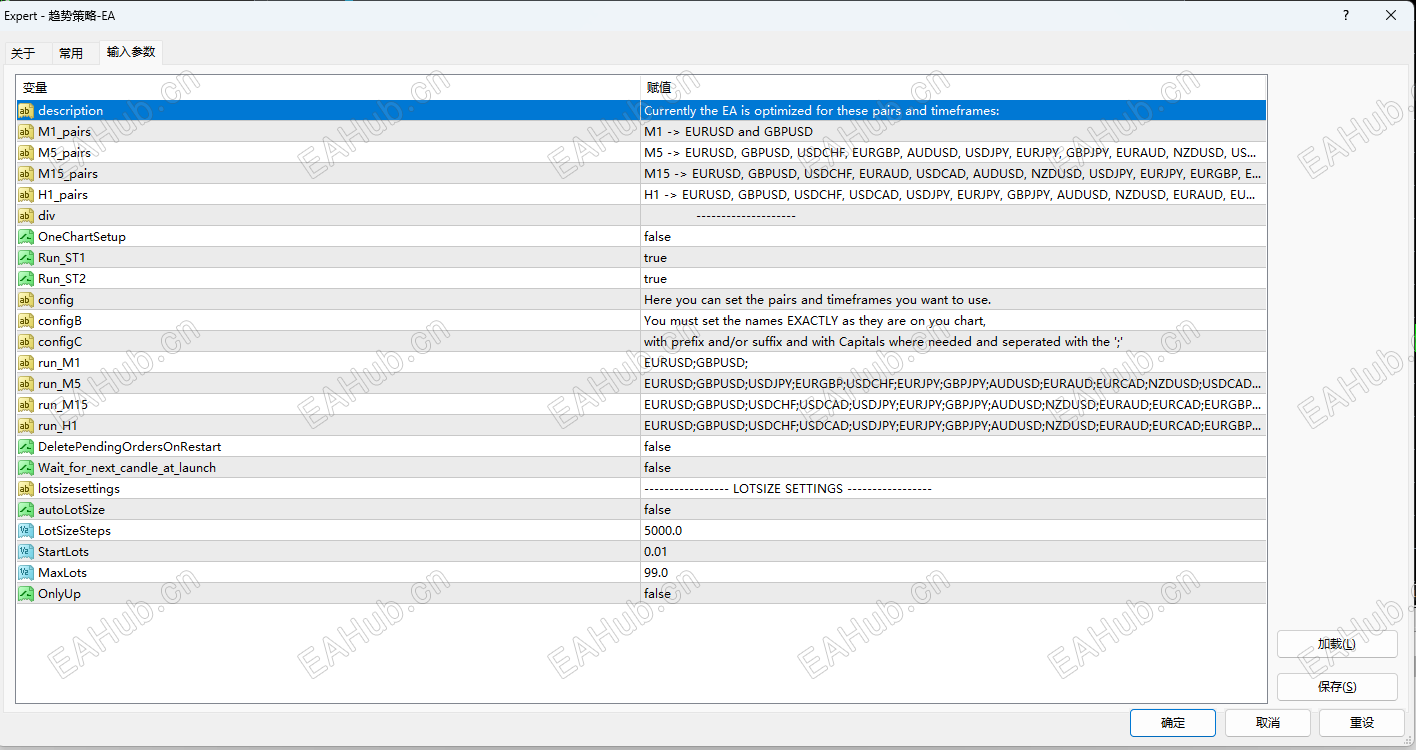Click the bool icon beside Run_ST1

click(x=26, y=258)
